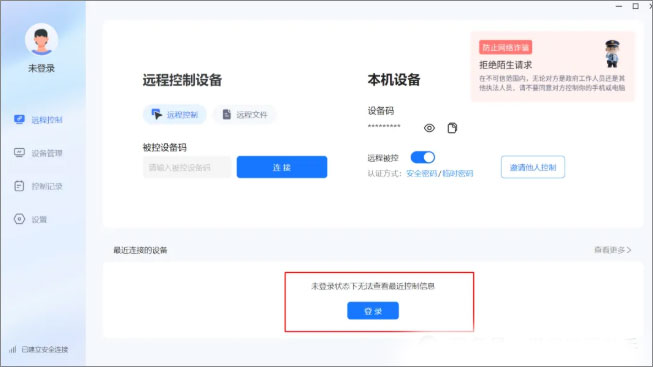Open the 临时密码 link
Image resolution: width=653 pixels, height=367 pixels.
457,173
